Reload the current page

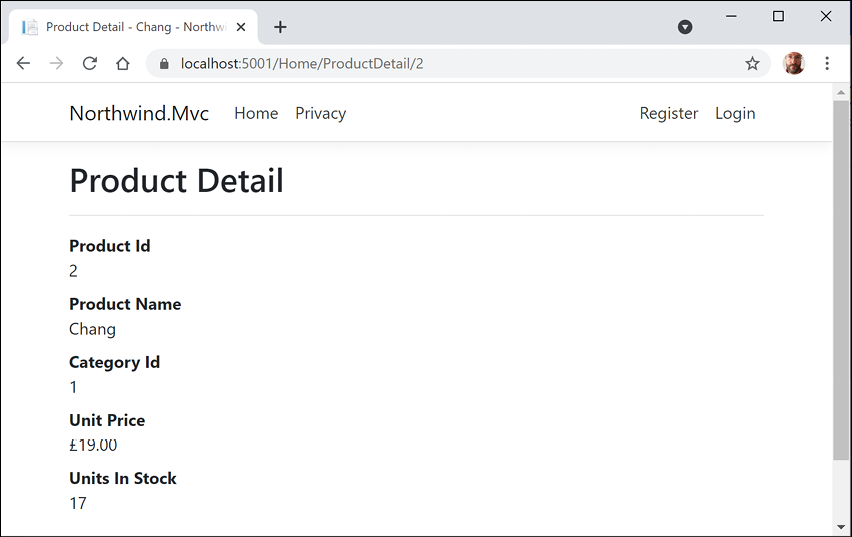89,63
